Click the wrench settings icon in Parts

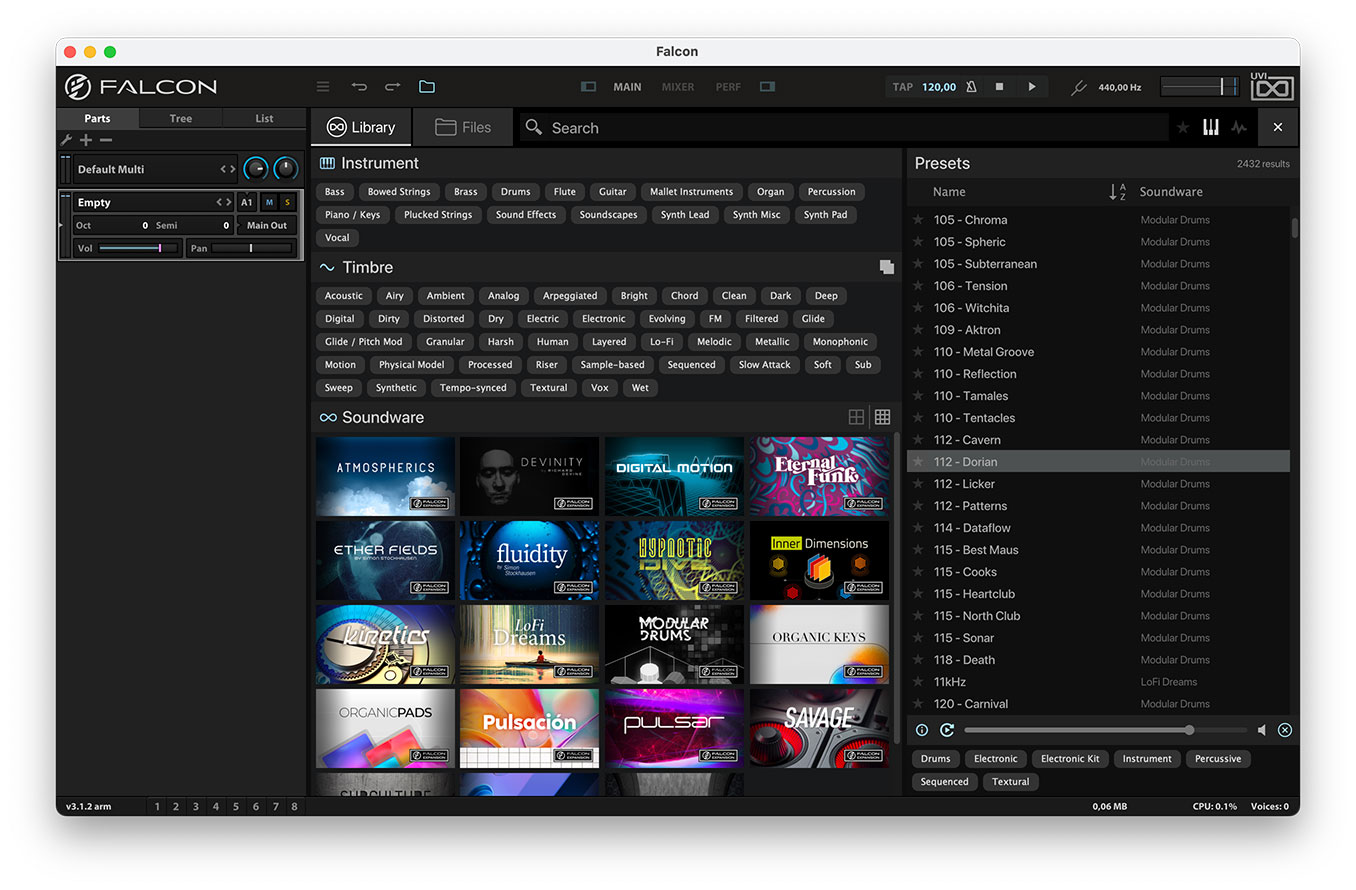pyautogui.click(x=67, y=140)
